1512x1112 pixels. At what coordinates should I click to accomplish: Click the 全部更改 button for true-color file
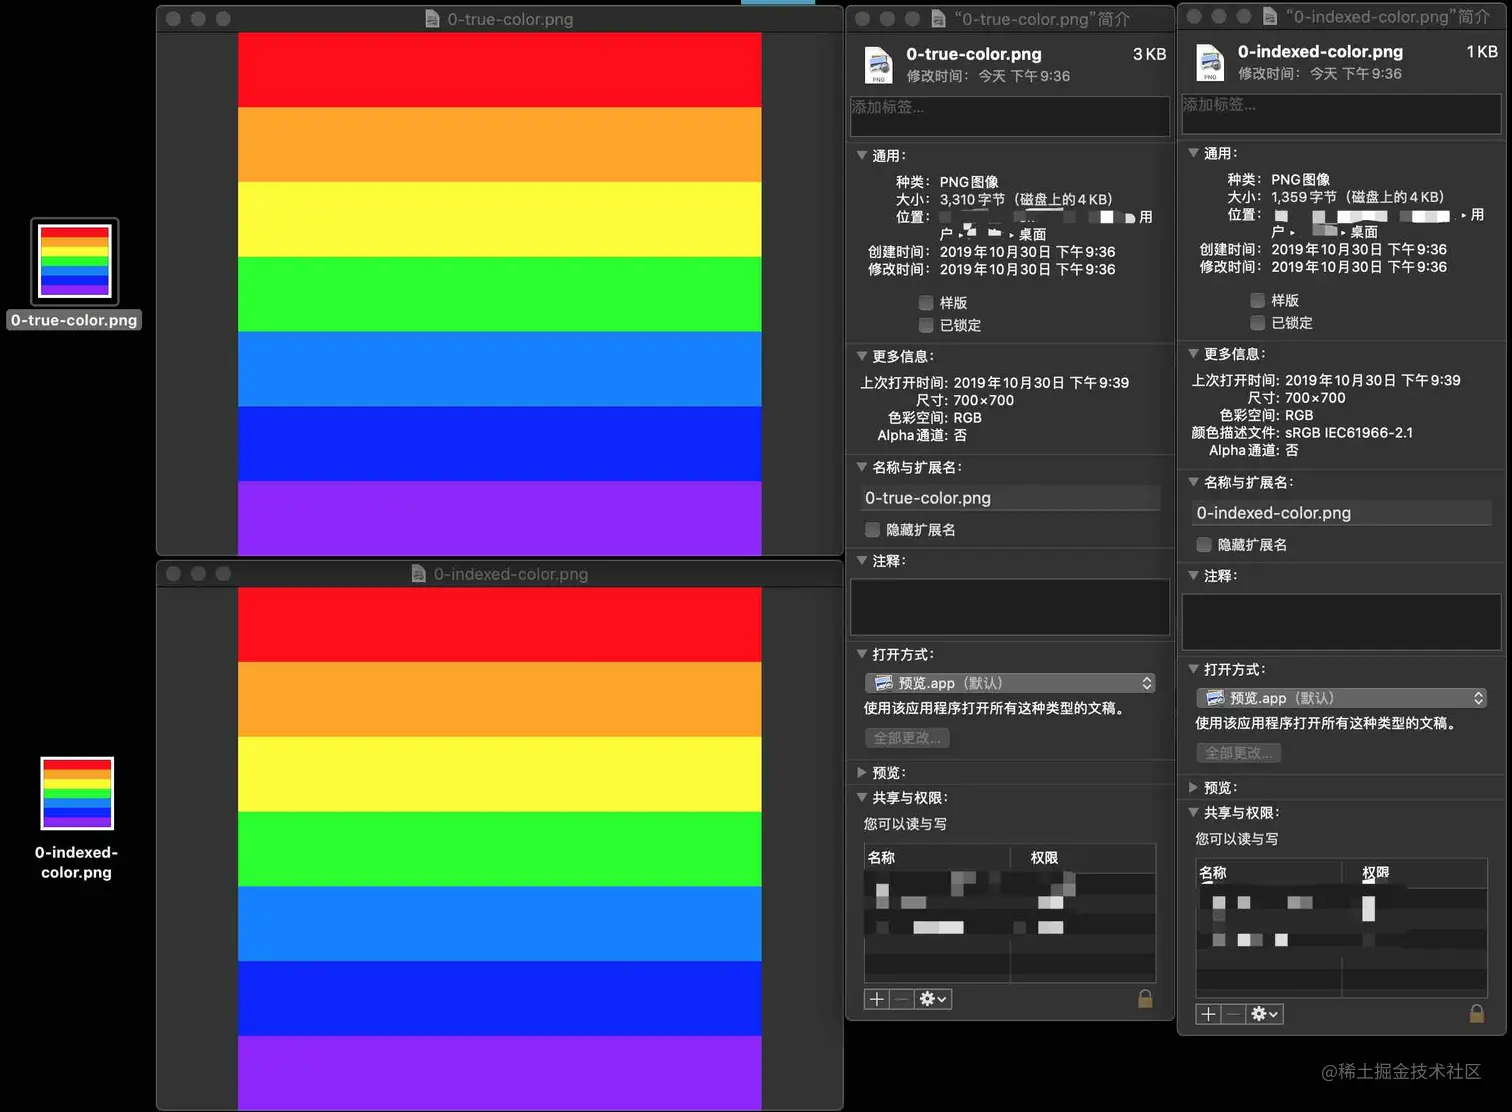[x=906, y=738]
